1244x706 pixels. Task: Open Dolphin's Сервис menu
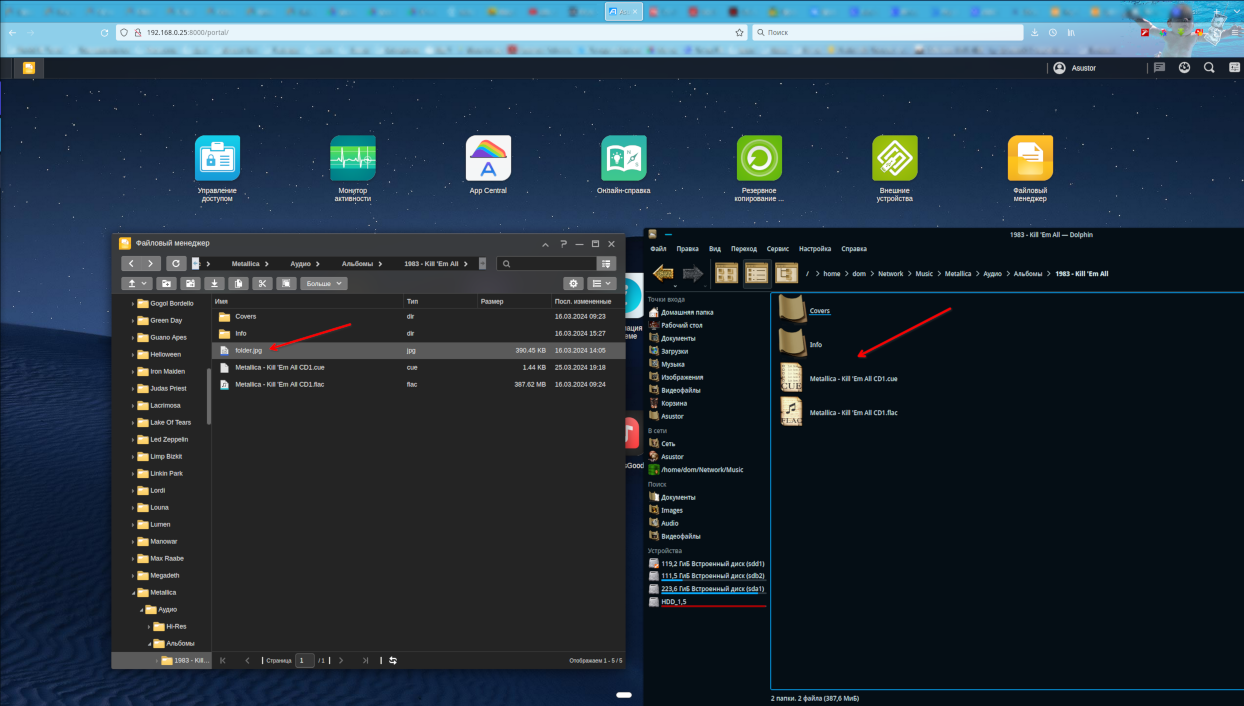777,248
